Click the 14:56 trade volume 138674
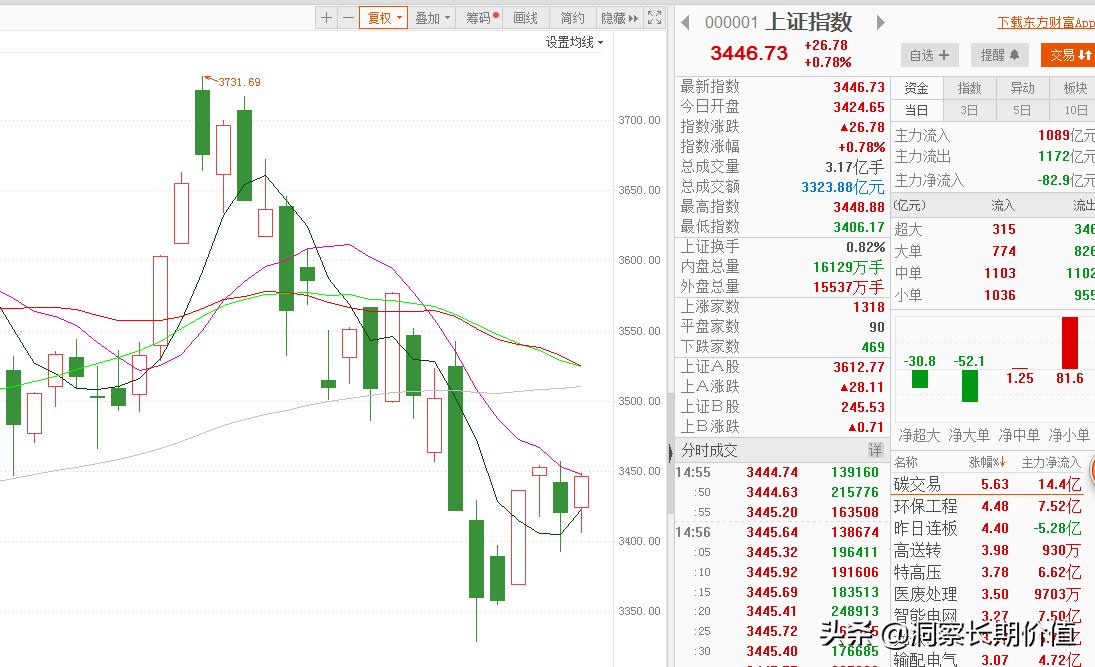Screen dimensions: 1095x667 pos(855,532)
